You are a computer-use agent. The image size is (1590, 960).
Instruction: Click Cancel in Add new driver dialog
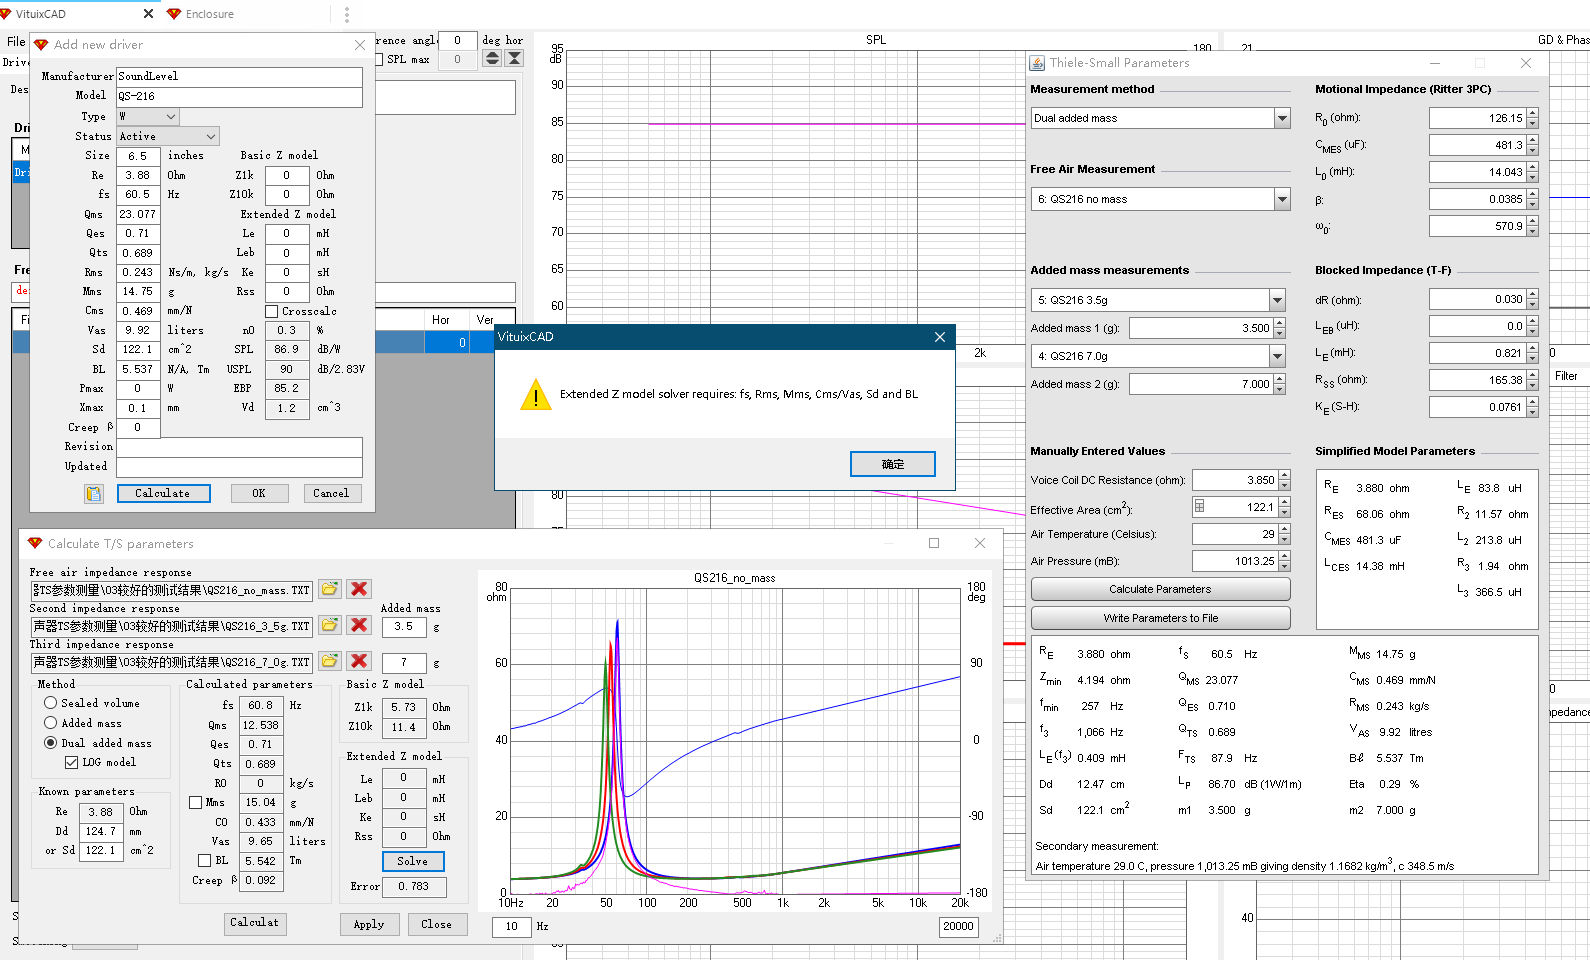(331, 493)
